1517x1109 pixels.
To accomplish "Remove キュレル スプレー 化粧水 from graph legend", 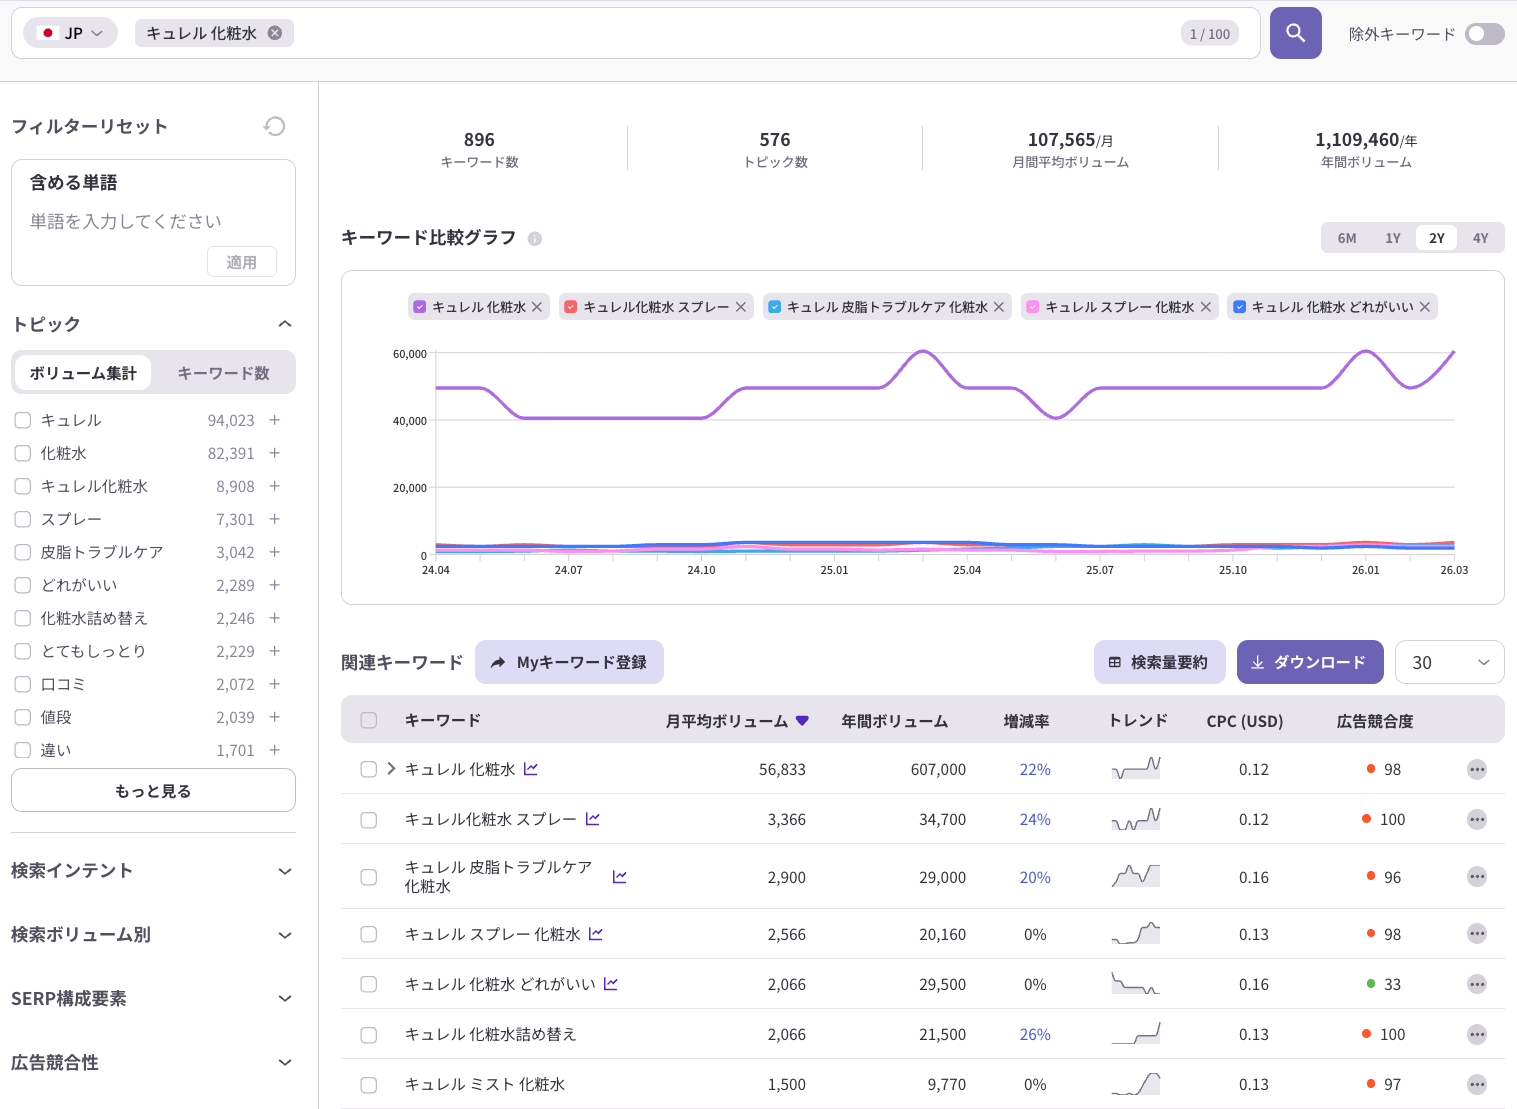I will click(x=1206, y=307).
